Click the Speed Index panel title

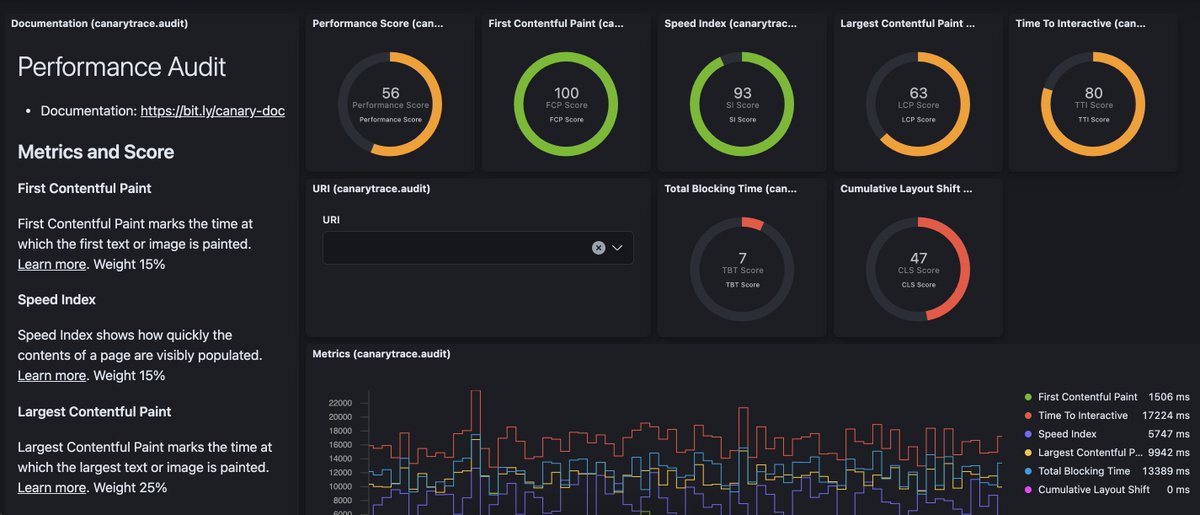coord(729,22)
